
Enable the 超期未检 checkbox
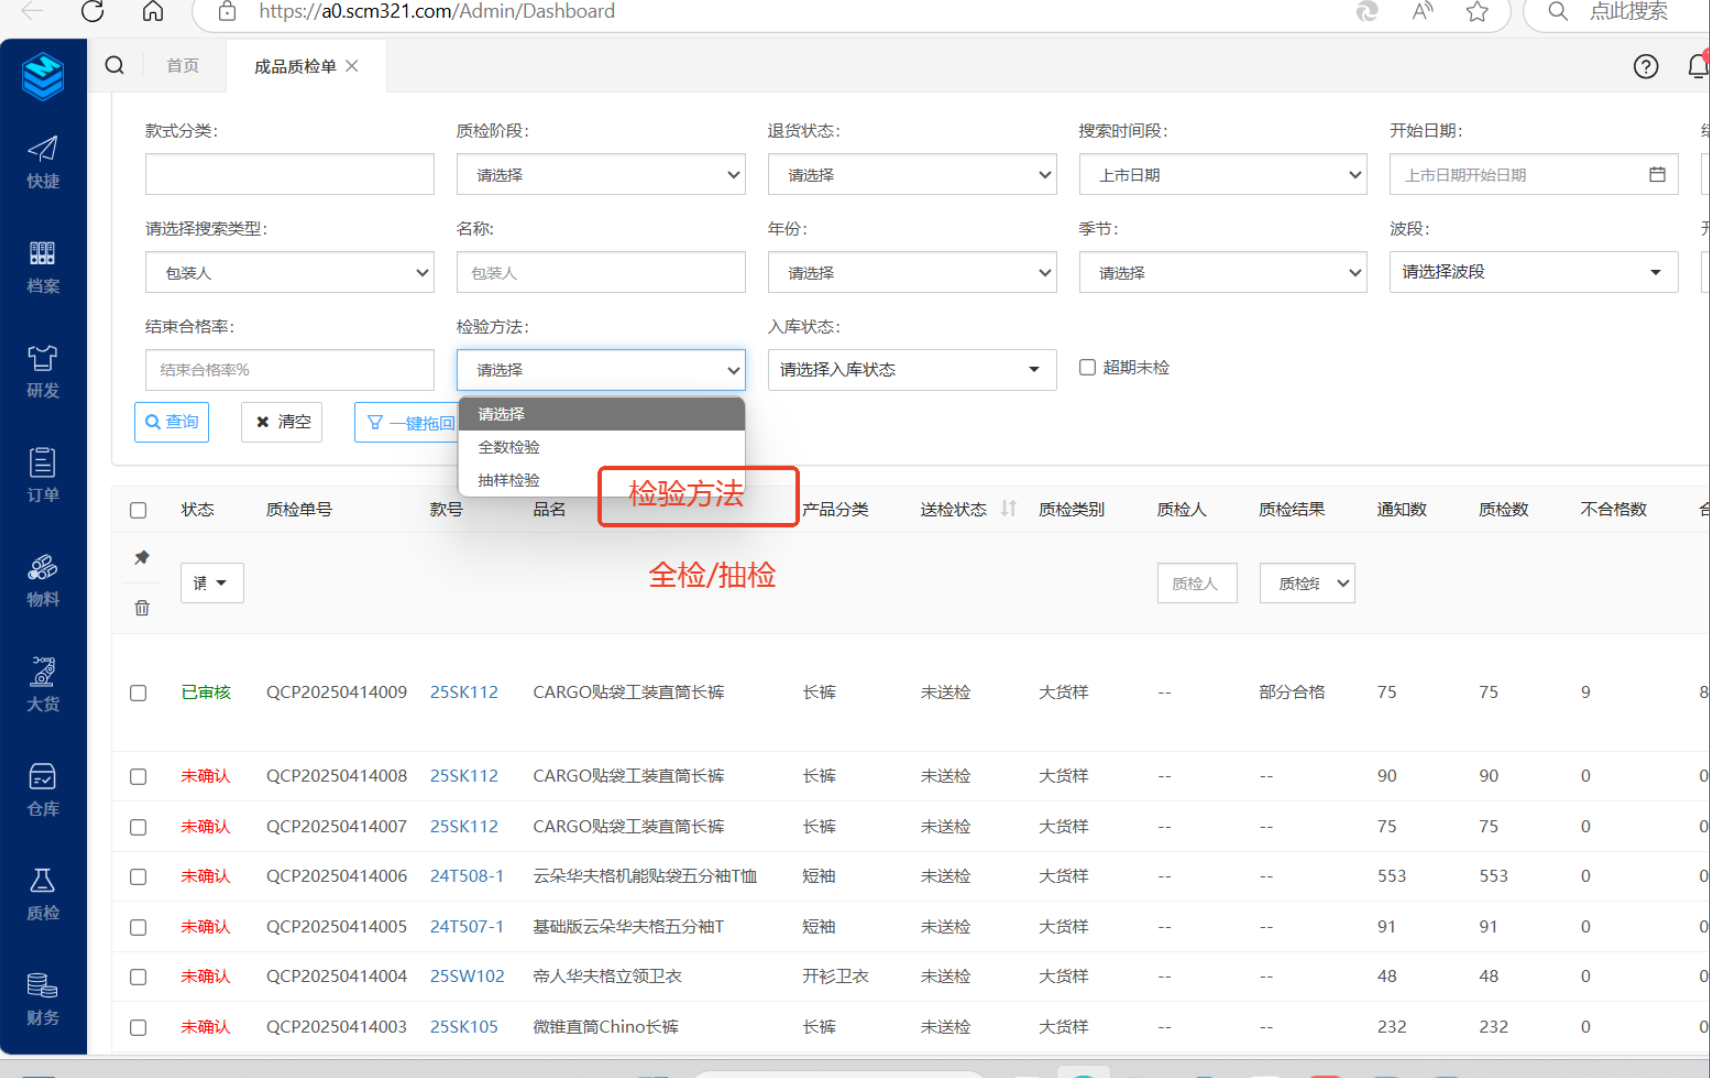click(x=1087, y=368)
